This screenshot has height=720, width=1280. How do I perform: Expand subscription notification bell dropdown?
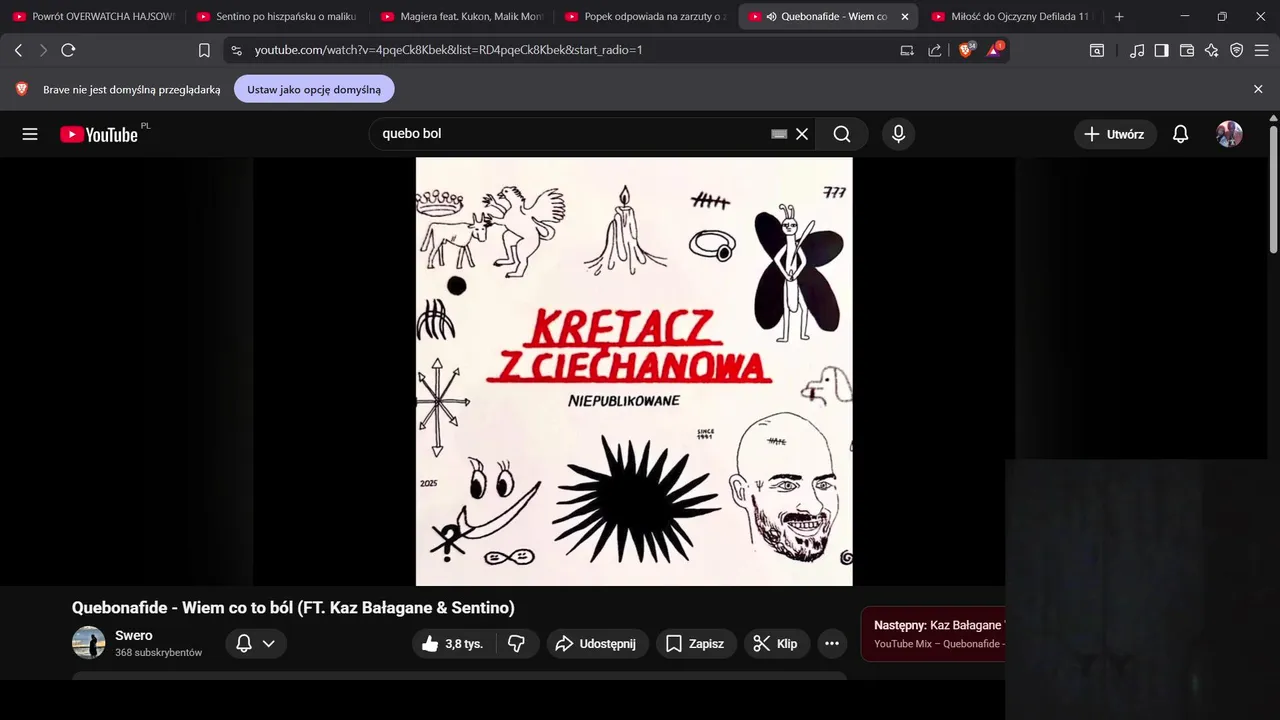coord(256,644)
